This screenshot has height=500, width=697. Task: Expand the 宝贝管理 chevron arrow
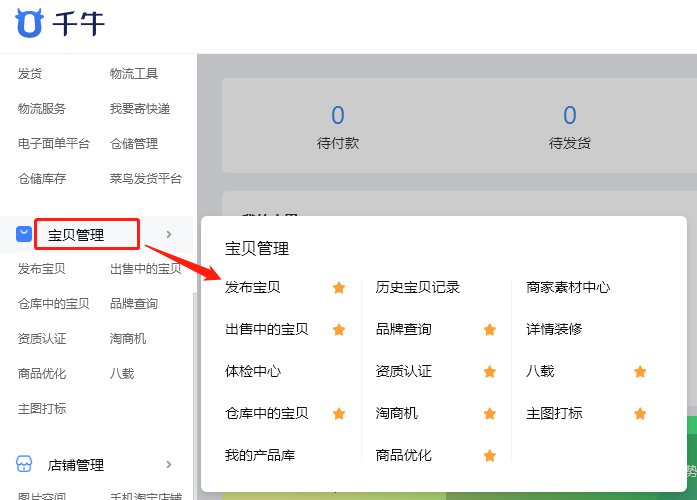[168, 234]
